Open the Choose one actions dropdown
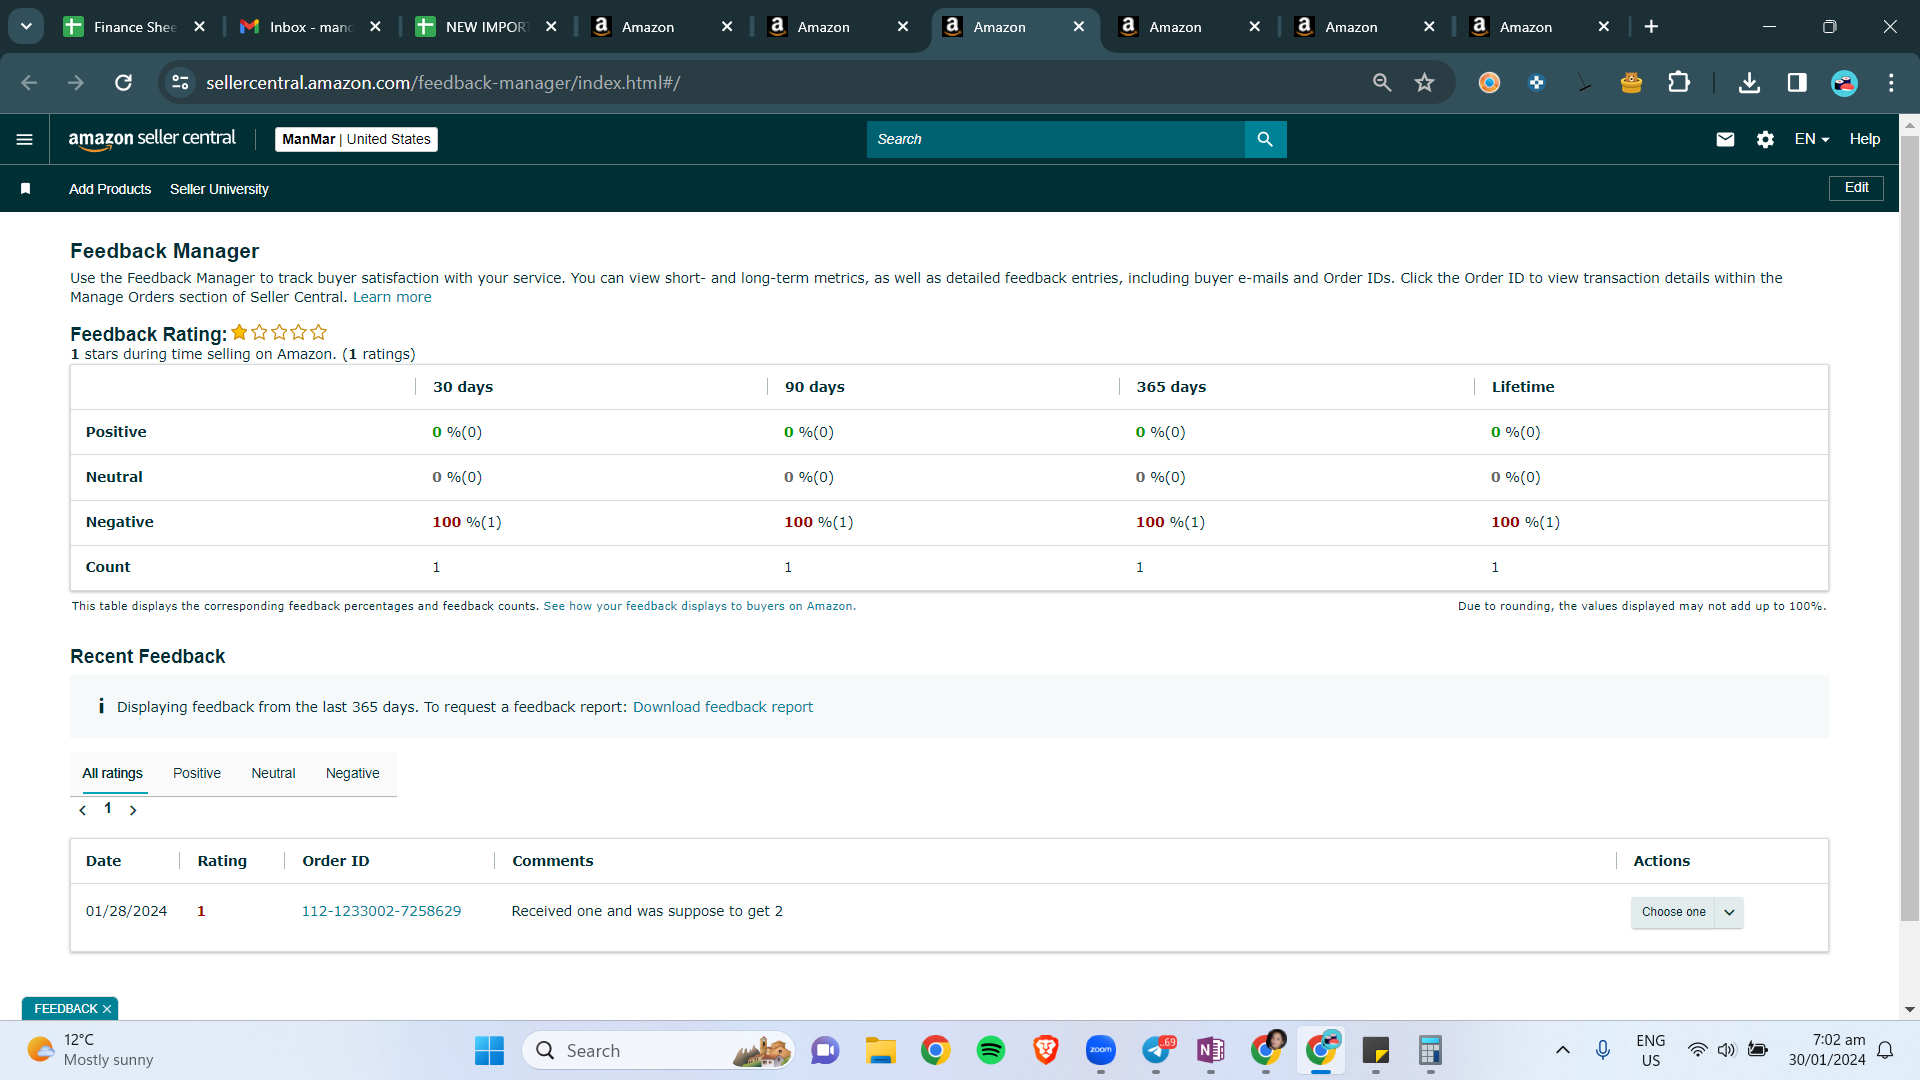 point(1687,912)
